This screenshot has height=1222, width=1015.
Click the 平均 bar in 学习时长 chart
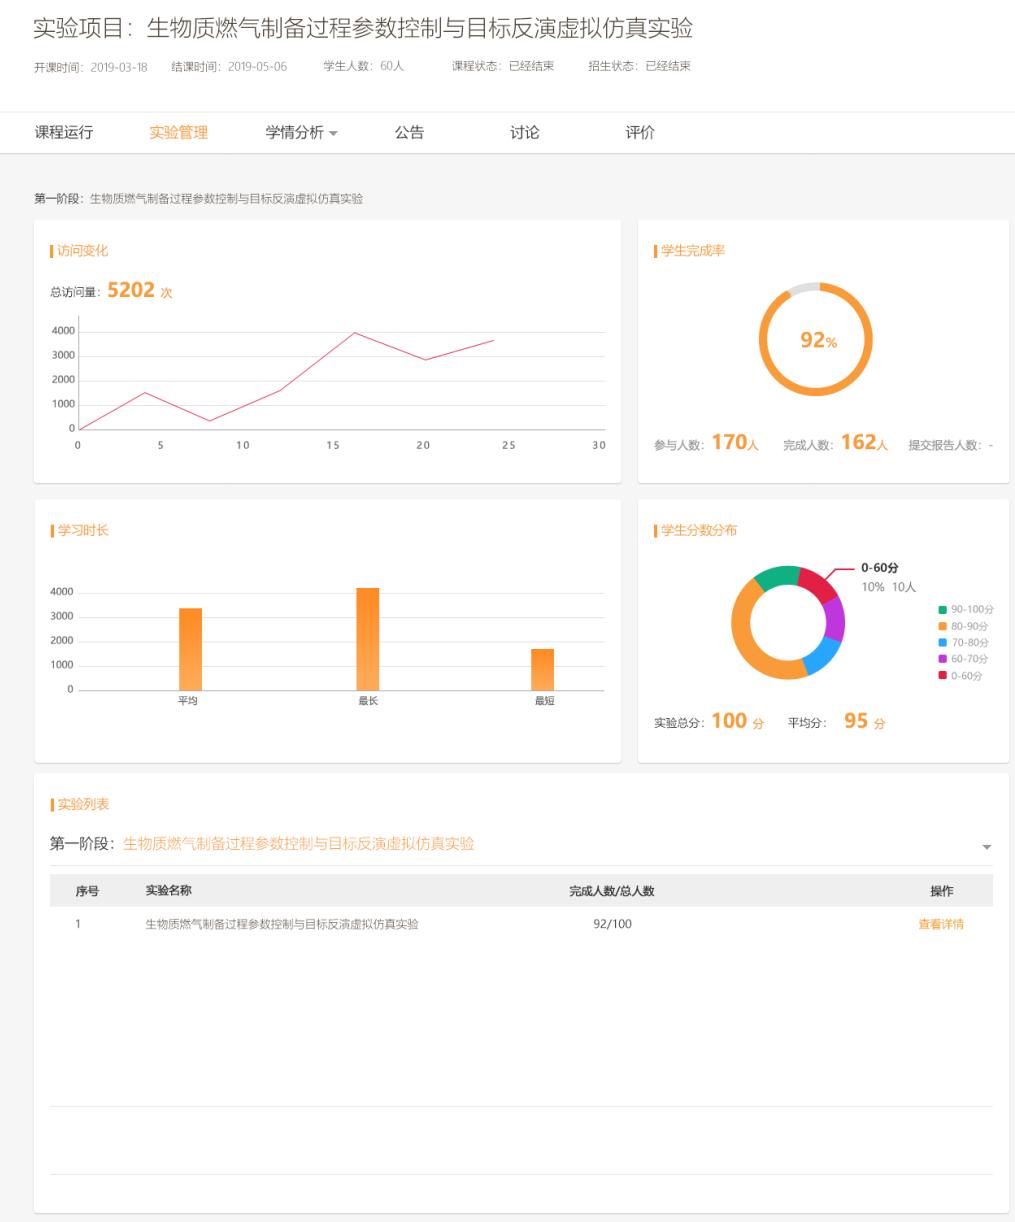tap(190, 649)
